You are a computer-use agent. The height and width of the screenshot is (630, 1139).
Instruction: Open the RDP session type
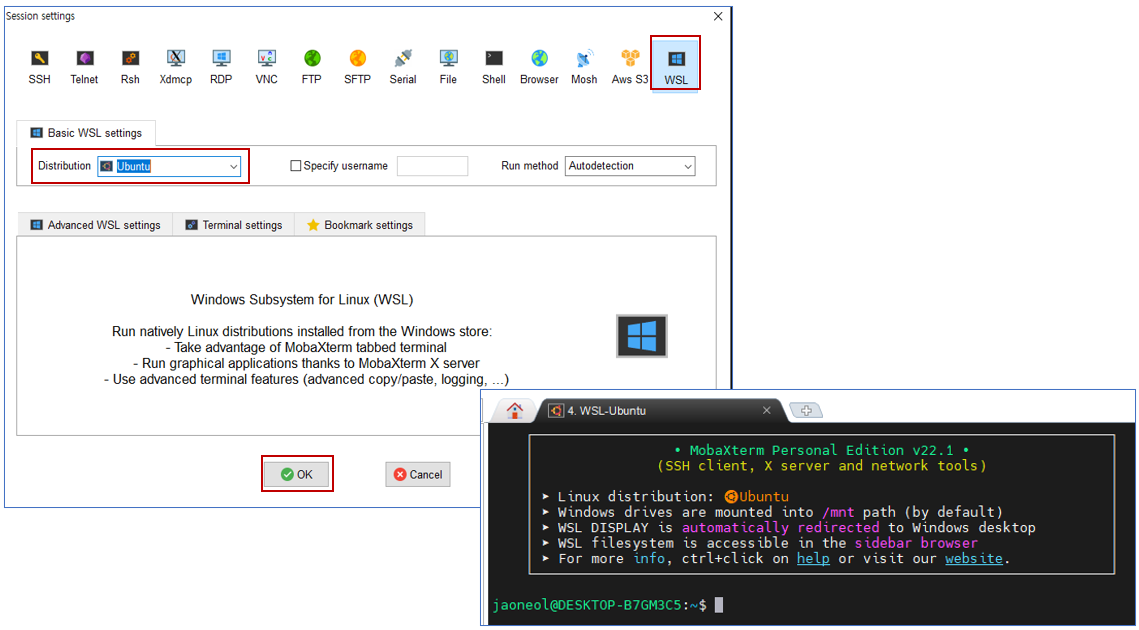[x=221, y=67]
